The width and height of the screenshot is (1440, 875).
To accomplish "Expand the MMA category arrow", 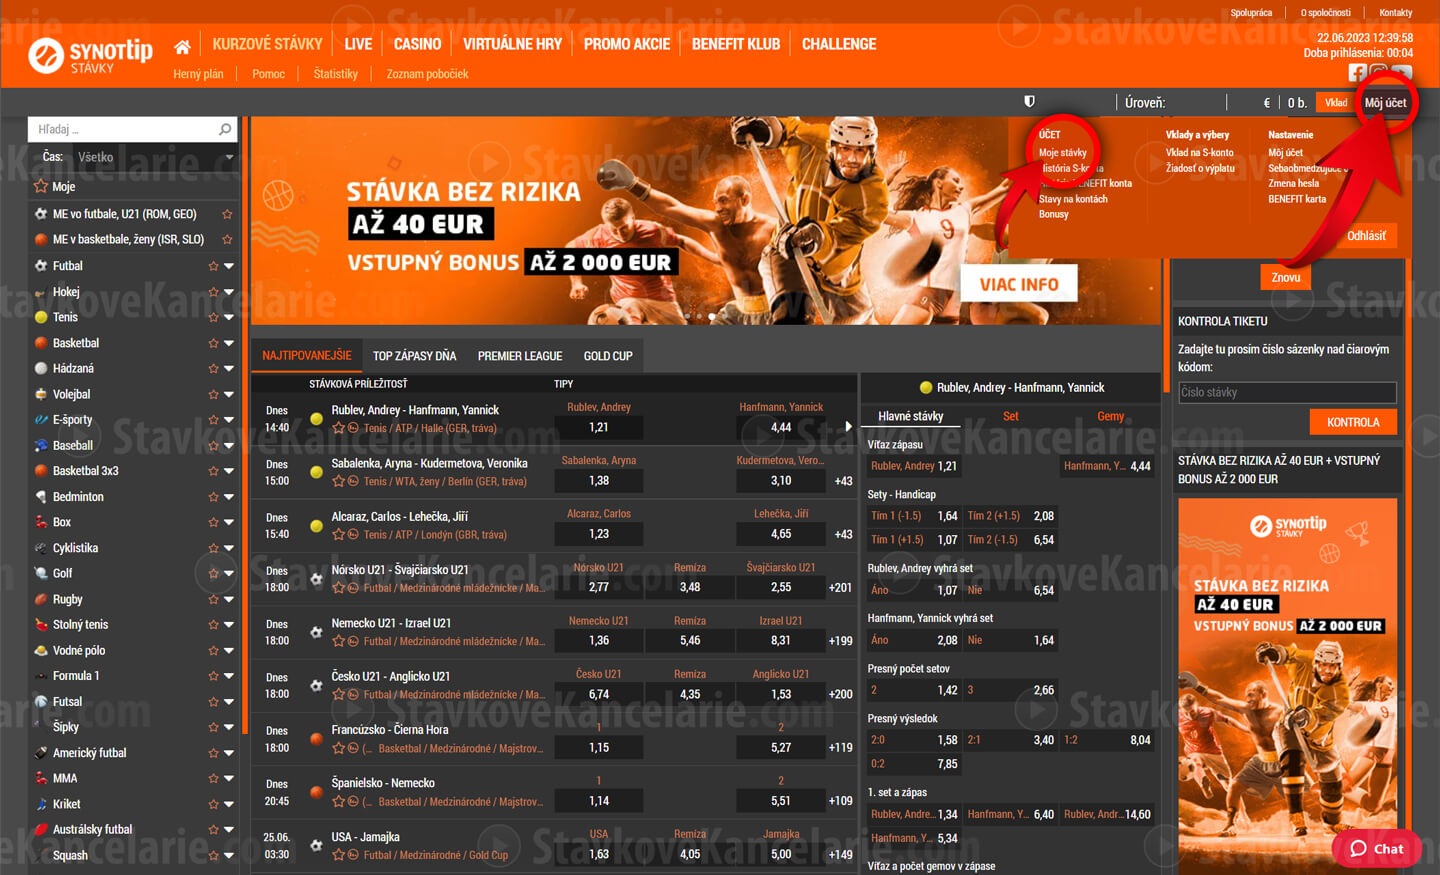I will click(229, 778).
